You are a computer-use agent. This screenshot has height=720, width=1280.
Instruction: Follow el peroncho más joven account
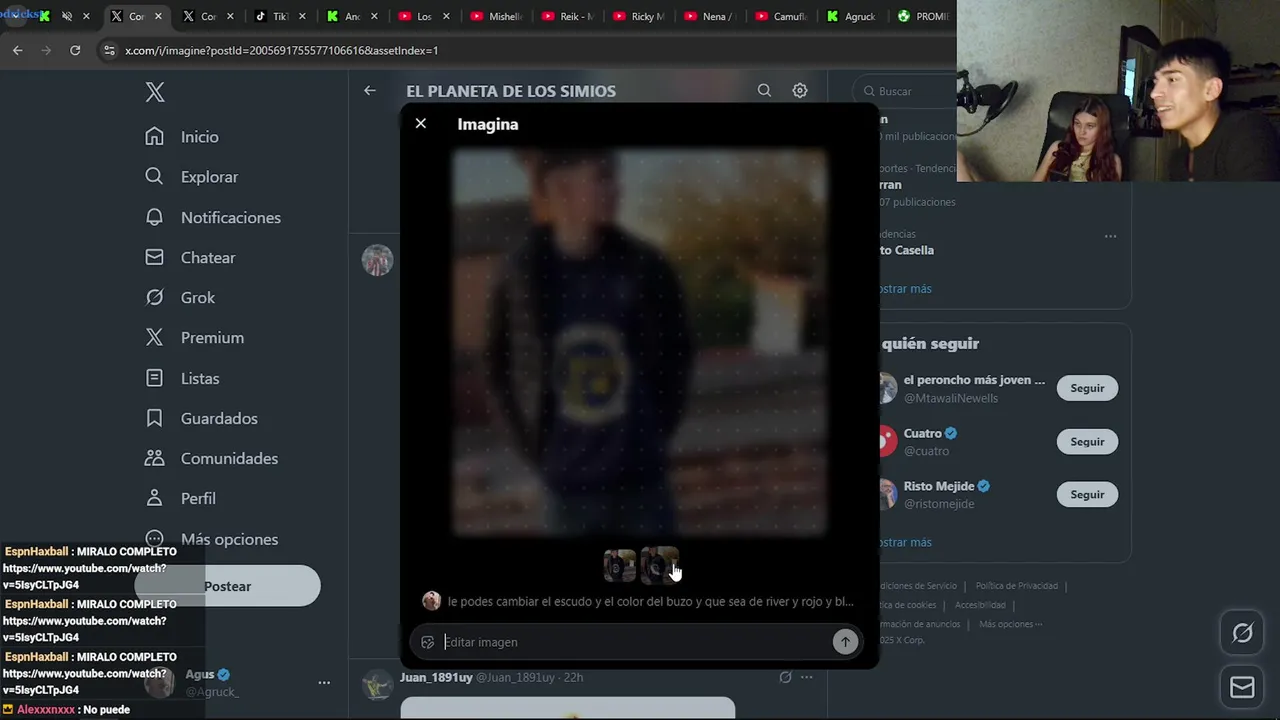pyautogui.click(x=1087, y=388)
